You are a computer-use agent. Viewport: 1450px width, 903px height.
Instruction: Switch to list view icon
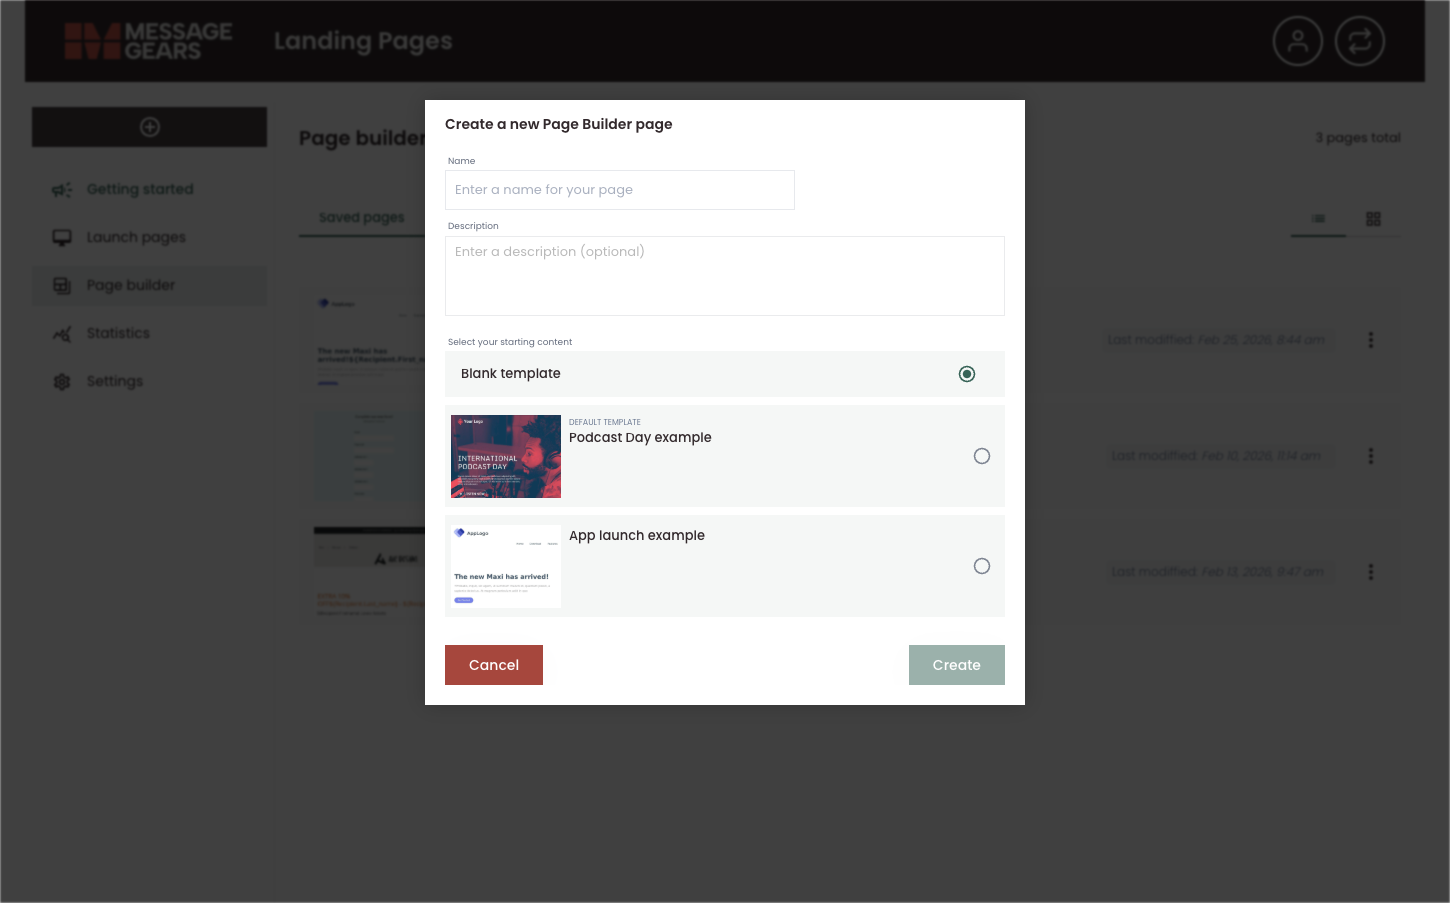coord(1318,218)
